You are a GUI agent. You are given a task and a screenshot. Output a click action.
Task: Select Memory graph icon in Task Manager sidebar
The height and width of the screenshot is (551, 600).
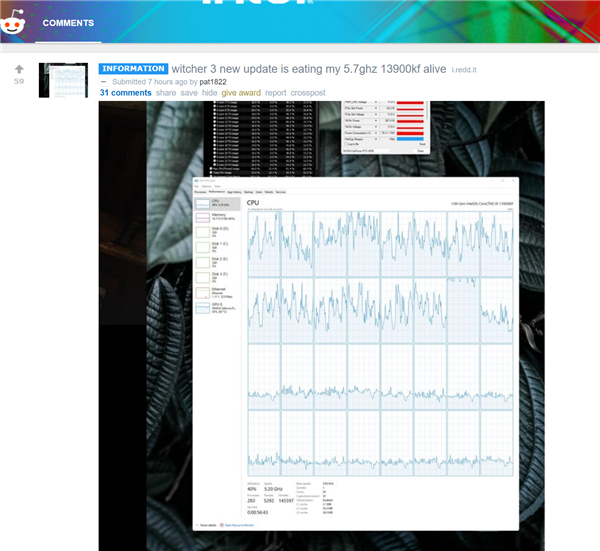203,217
